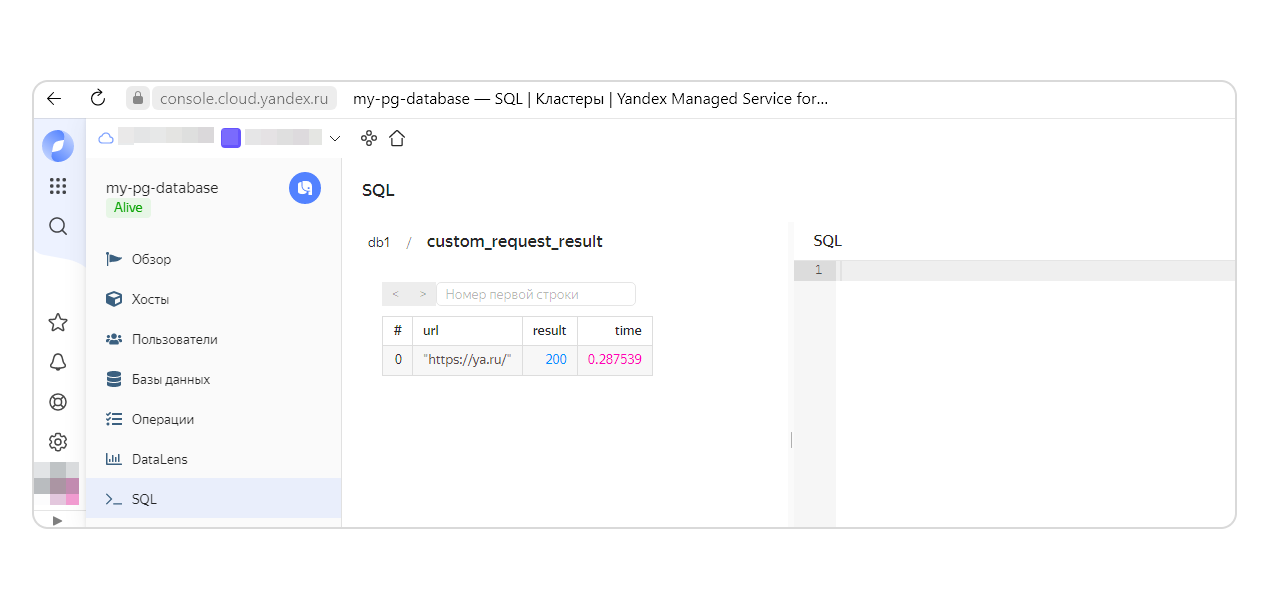The image size is (1269, 609).
Task: Click the cloud icon in the breadcrumb
Action: point(106,138)
